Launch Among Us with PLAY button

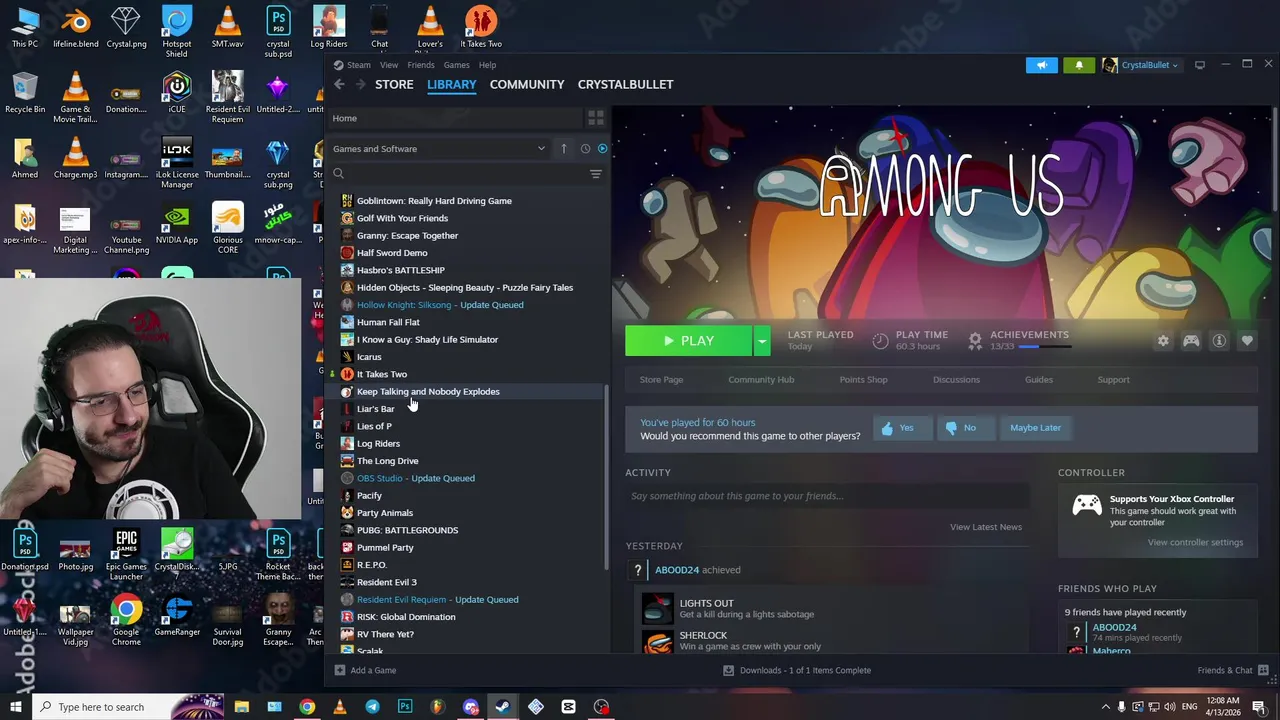[689, 341]
